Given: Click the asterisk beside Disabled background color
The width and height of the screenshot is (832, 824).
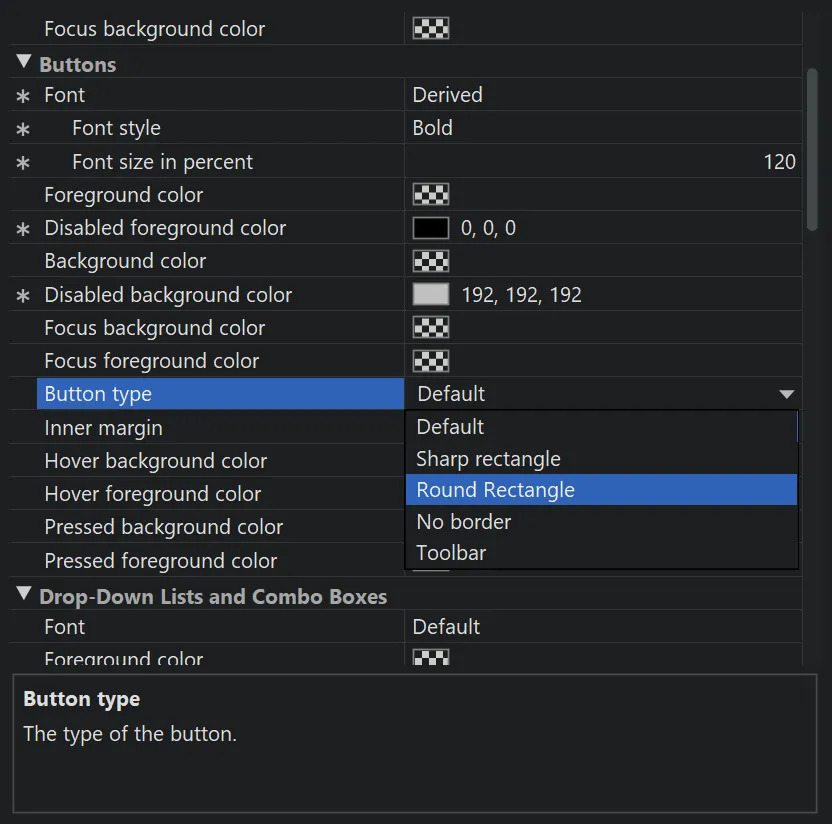Looking at the screenshot, I should click(23, 297).
